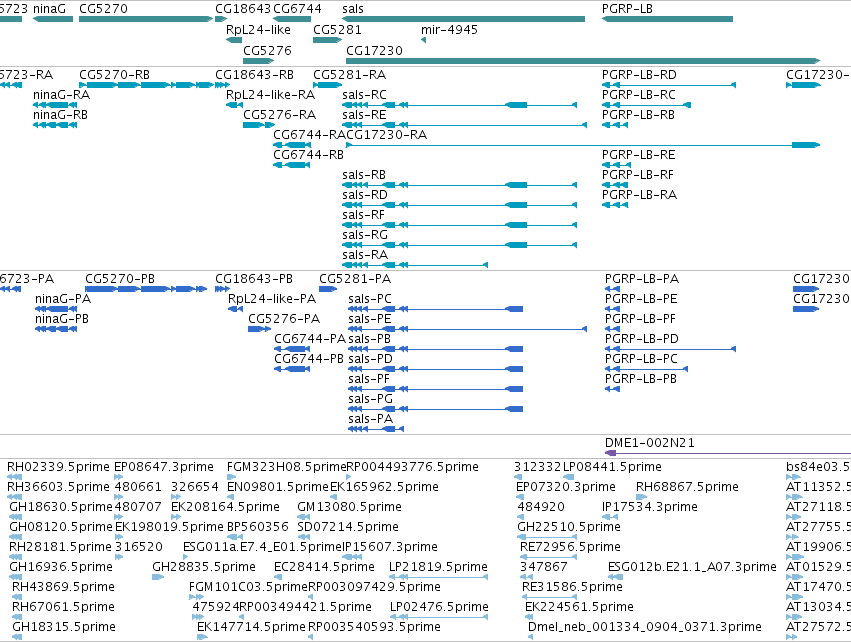Select the sals gene bar glyph
This screenshot has width=851, height=642.
pyautogui.click(x=463, y=19)
